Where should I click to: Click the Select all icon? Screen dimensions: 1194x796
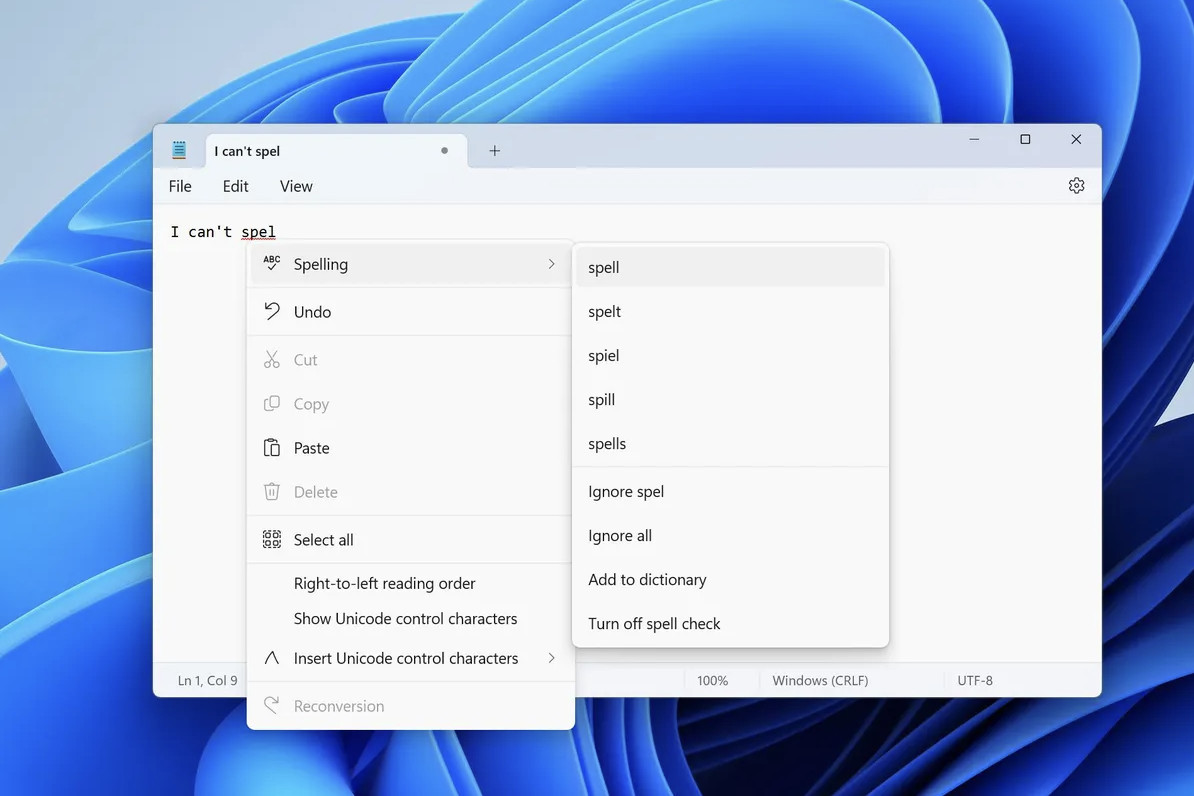coord(272,540)
